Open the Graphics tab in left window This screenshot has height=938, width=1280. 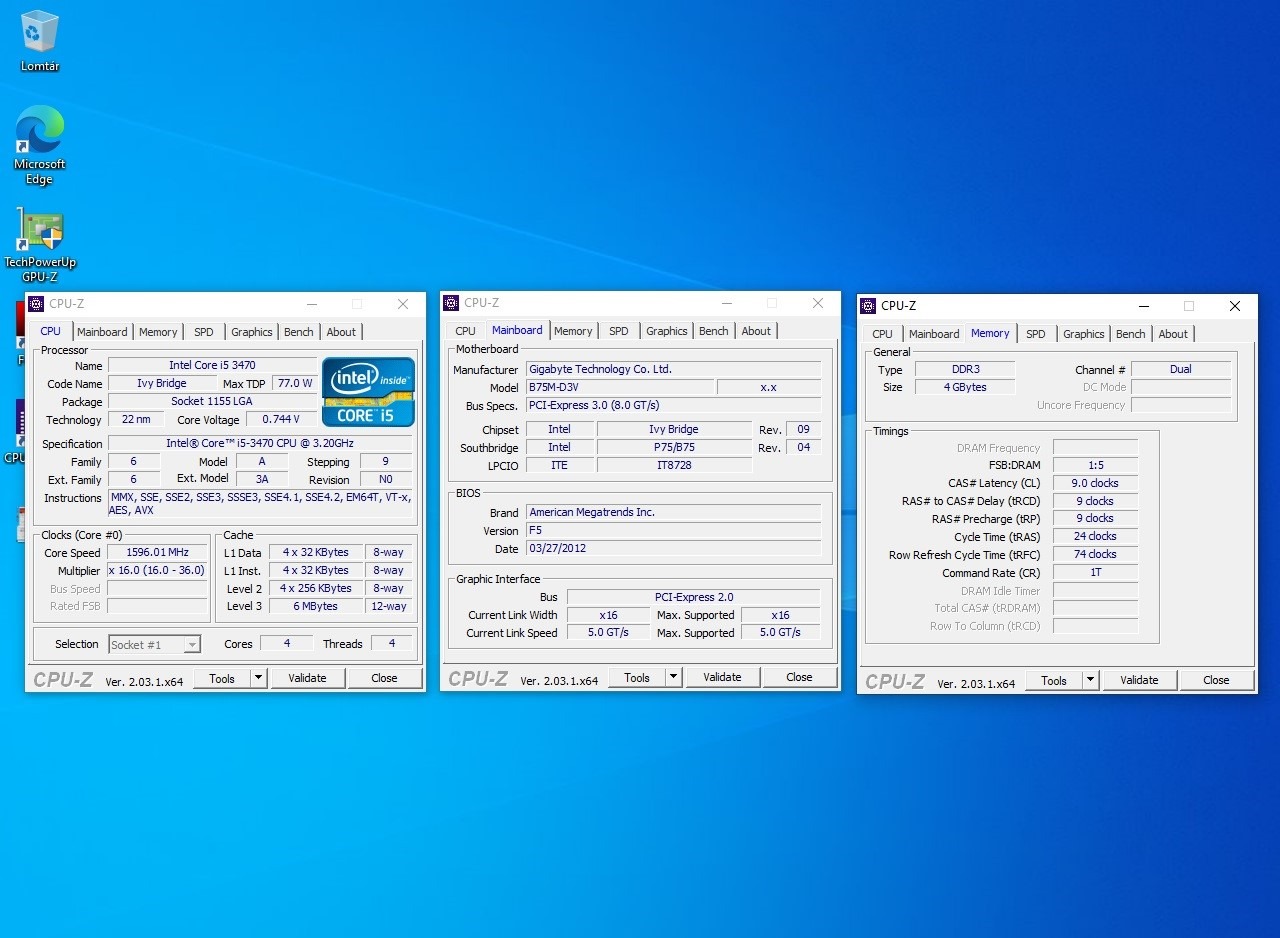[x=252, y=332]
